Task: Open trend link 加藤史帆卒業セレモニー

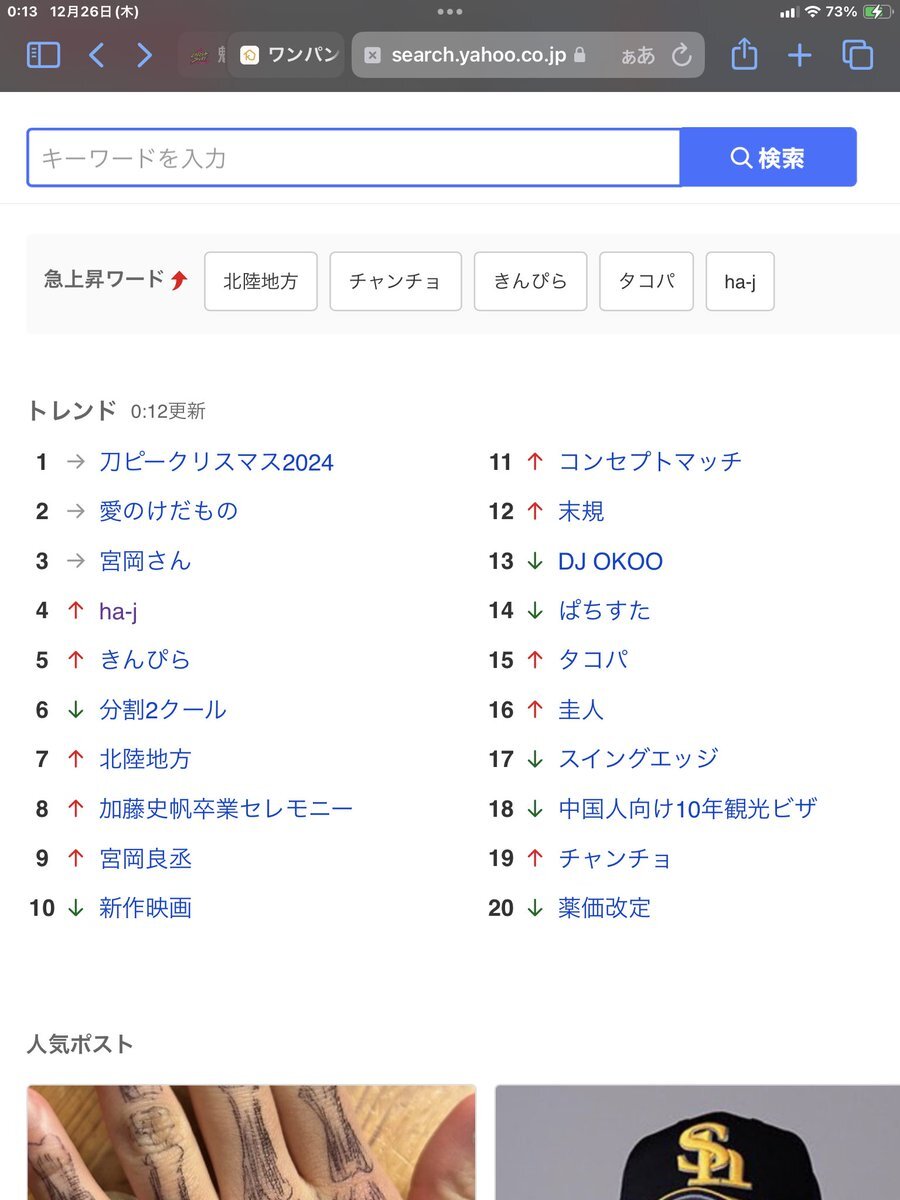Action: pos(226,808)
